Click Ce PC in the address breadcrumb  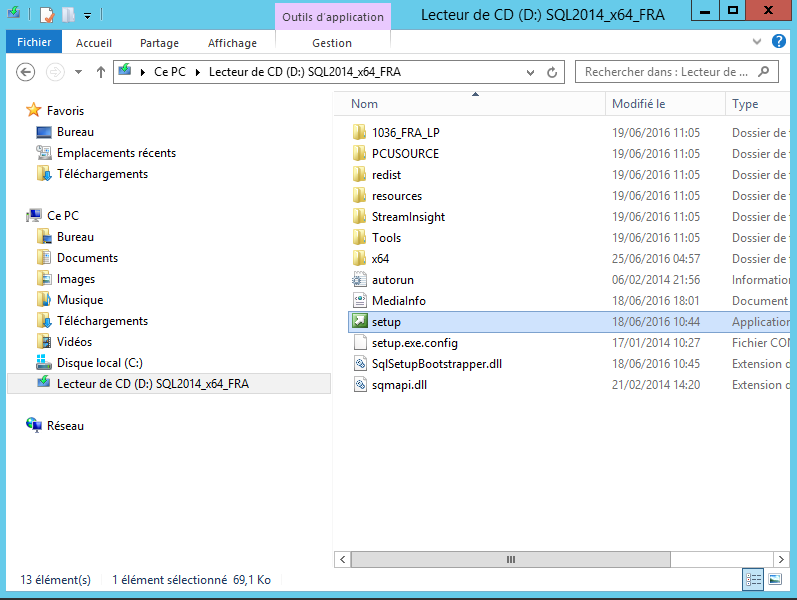170,72
